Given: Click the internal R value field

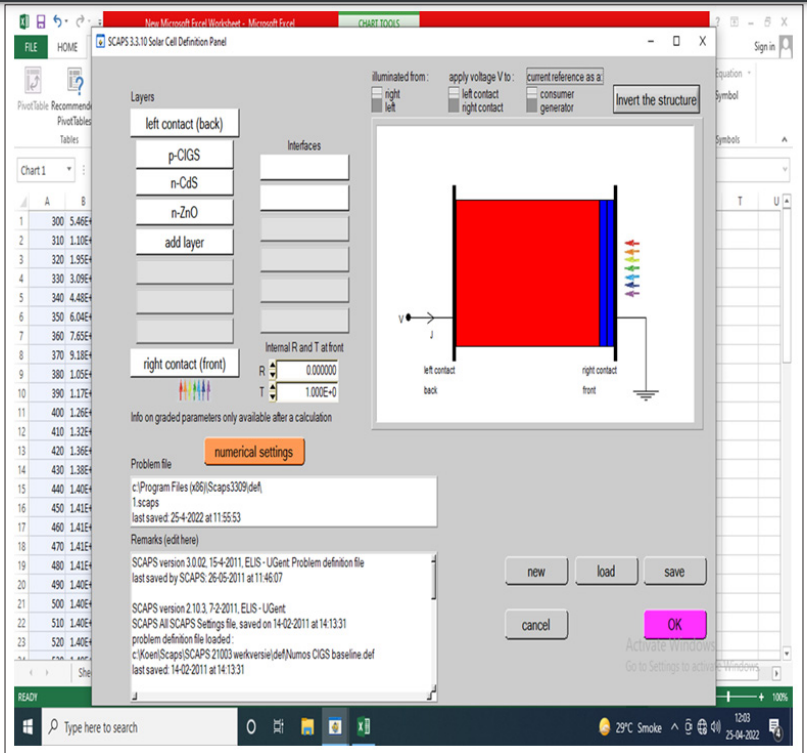Looking at the screenshot, I should pyautogui.click(x=307, y=370).
